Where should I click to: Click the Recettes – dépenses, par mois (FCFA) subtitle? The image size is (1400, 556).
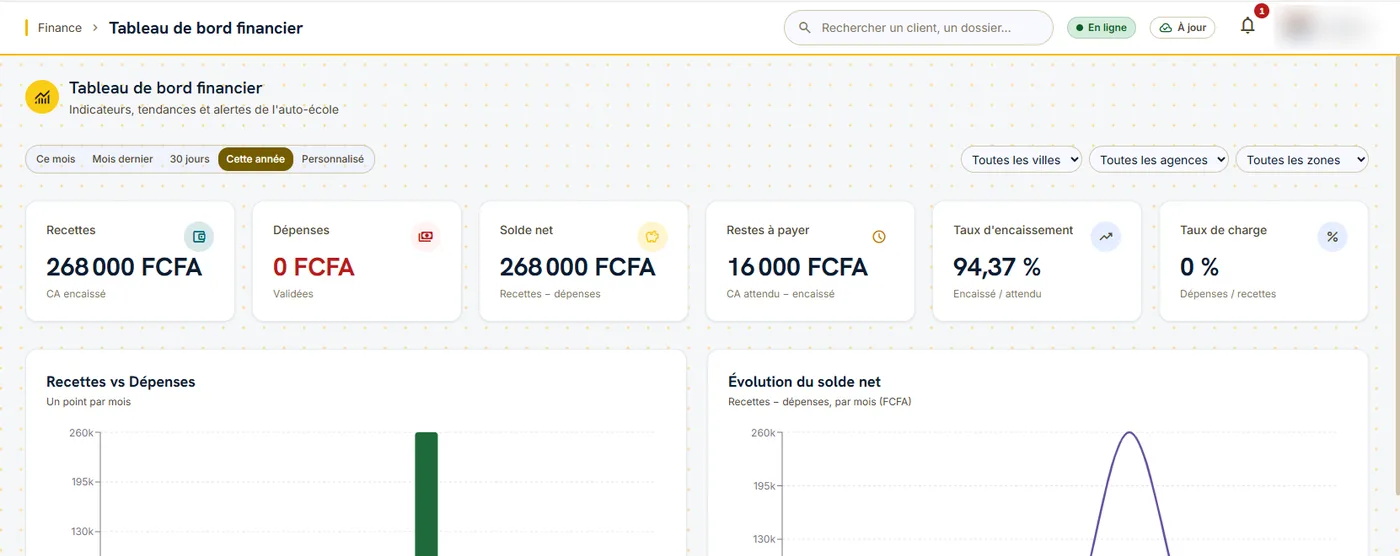(x=820, y=402)
